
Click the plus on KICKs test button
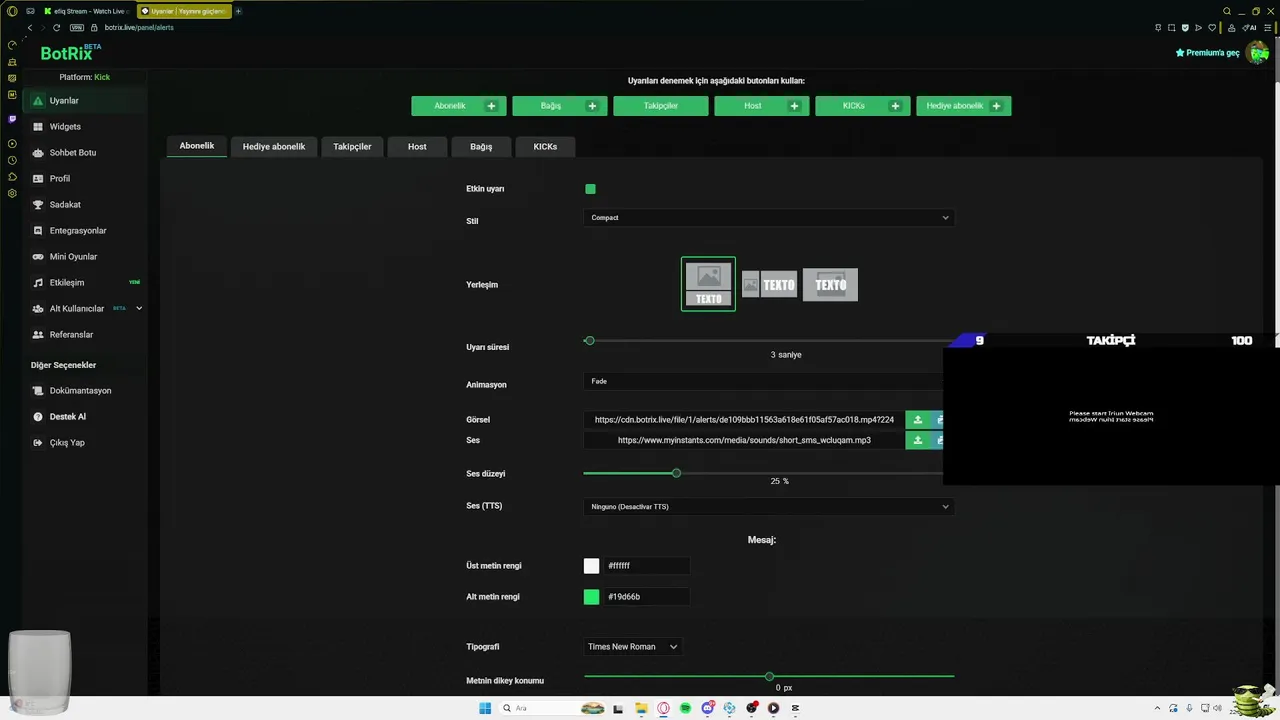[895, 106]
